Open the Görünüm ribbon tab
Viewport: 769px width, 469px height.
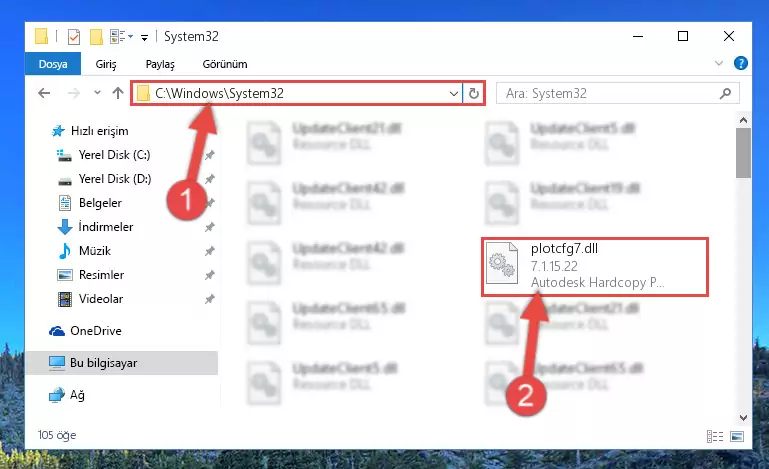[x=225, y=64]
